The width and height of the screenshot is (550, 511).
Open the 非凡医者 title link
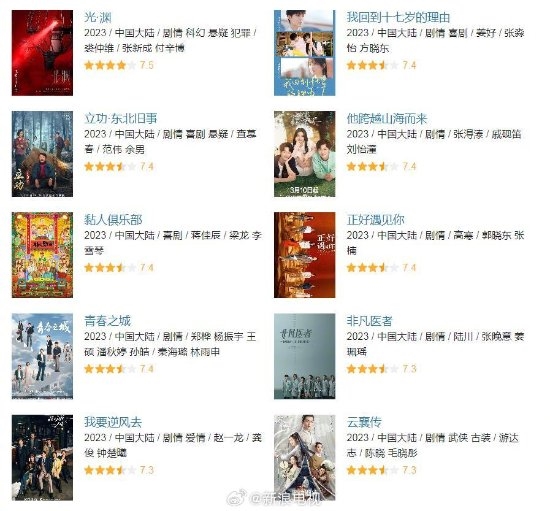pyautogui.click(x=369, y=321)
